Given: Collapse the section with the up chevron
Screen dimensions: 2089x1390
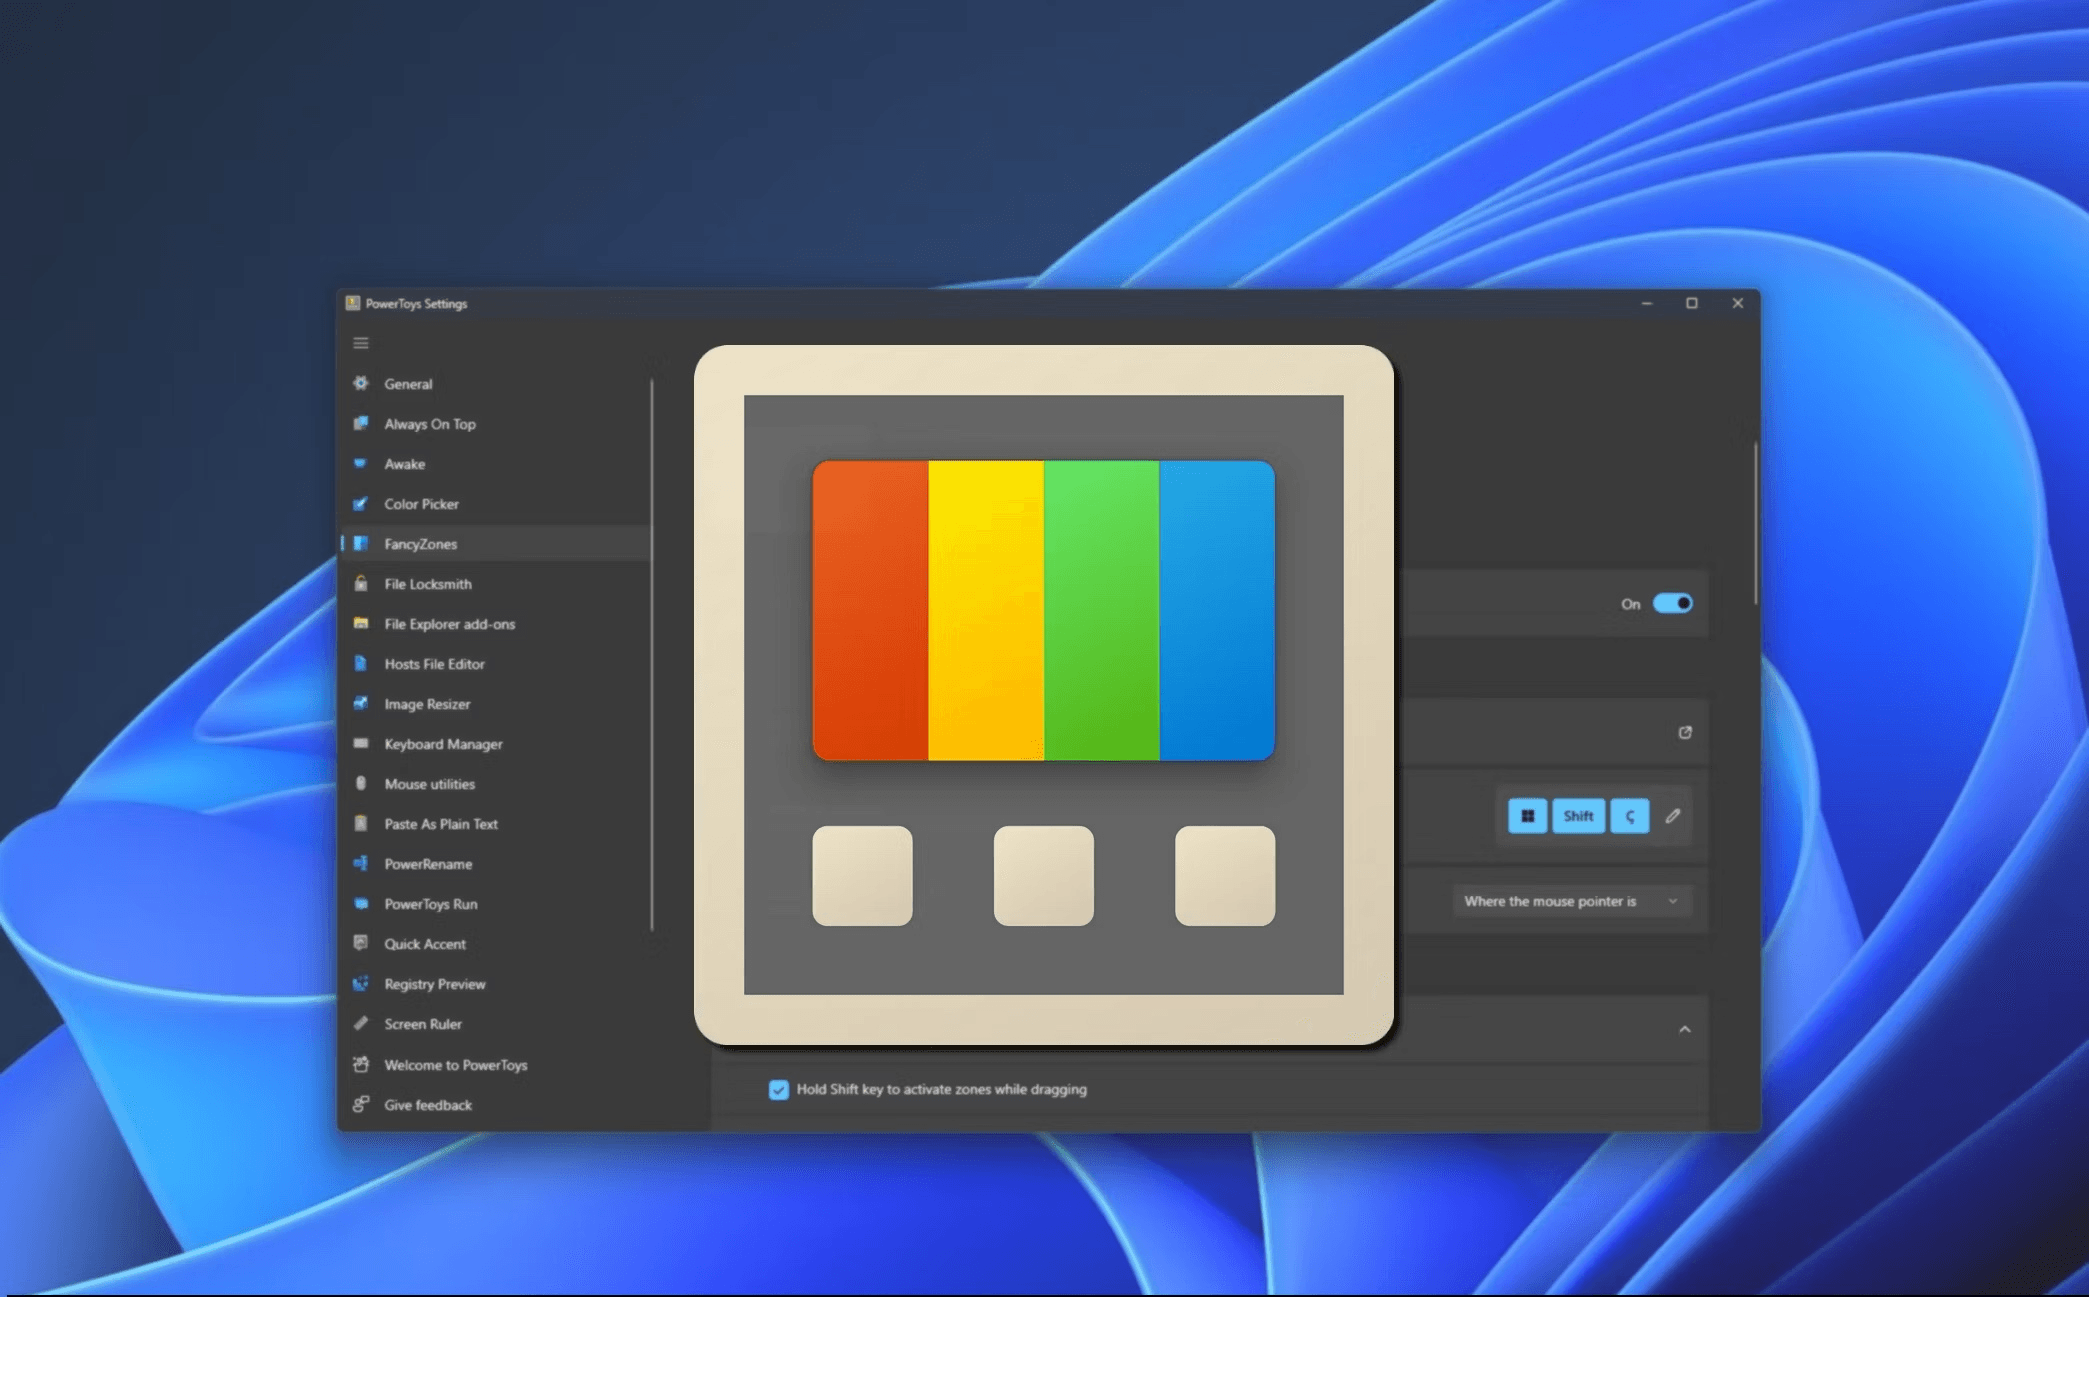Looking at the screenshot, I should [x=1685, y=1029].
